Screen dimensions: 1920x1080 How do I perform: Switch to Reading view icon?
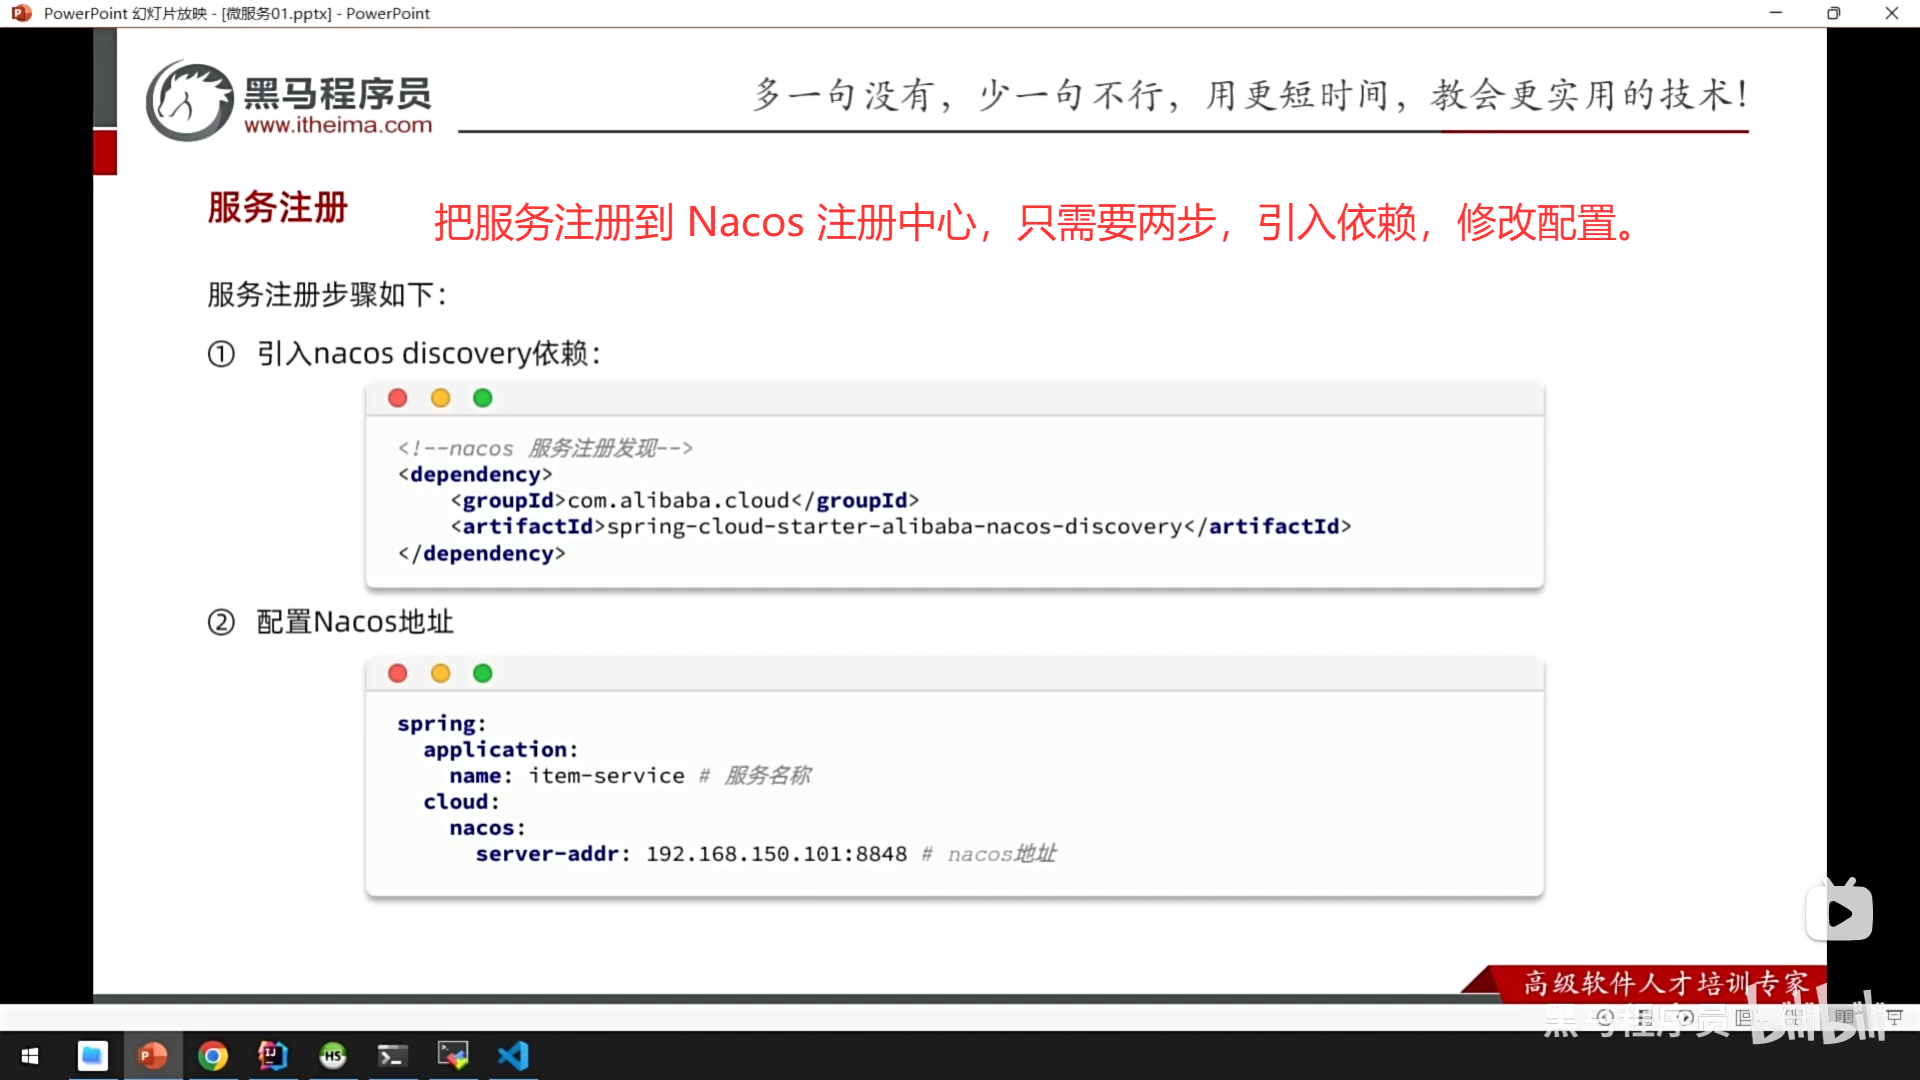[1844, 1017]
